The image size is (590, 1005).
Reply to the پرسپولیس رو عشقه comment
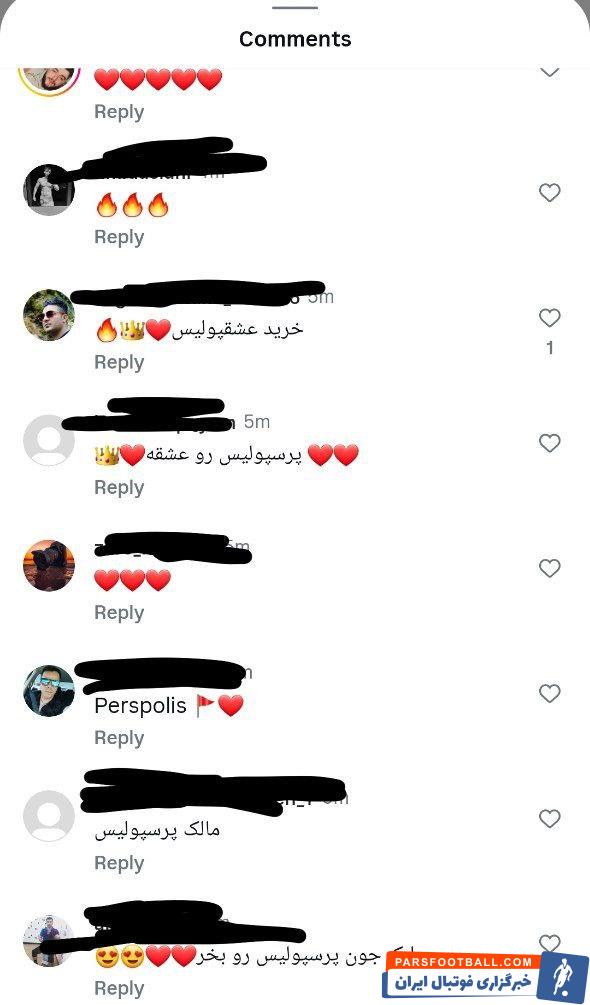119,487
